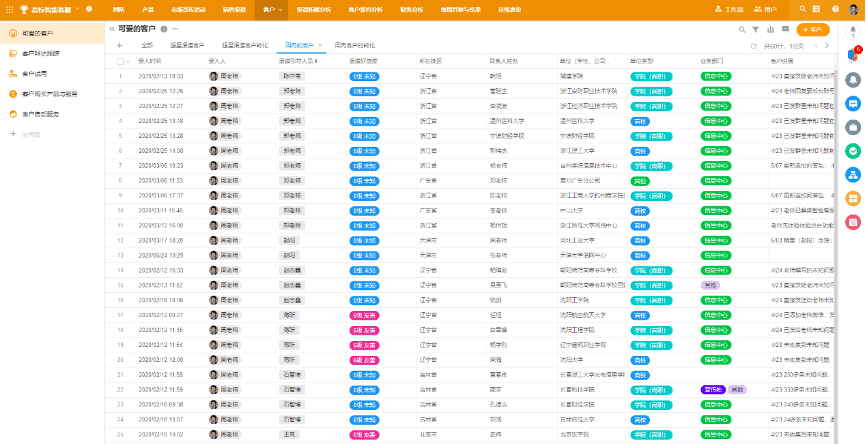The height and width of the screenshot is (445, 866).
Task: Select 可爱的客户 in left sidebar
Action: point(52,34)
